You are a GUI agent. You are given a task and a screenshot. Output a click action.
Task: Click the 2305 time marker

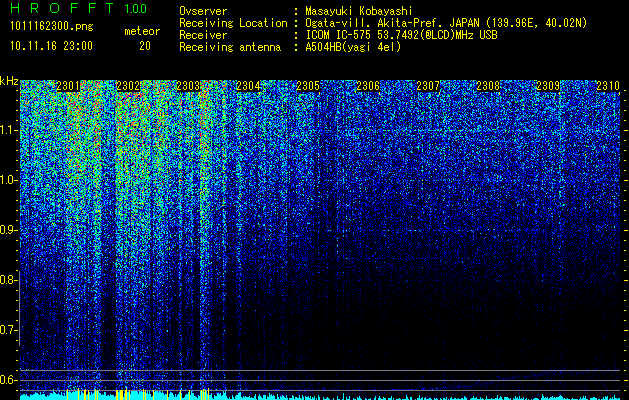(x=308, y=86)
